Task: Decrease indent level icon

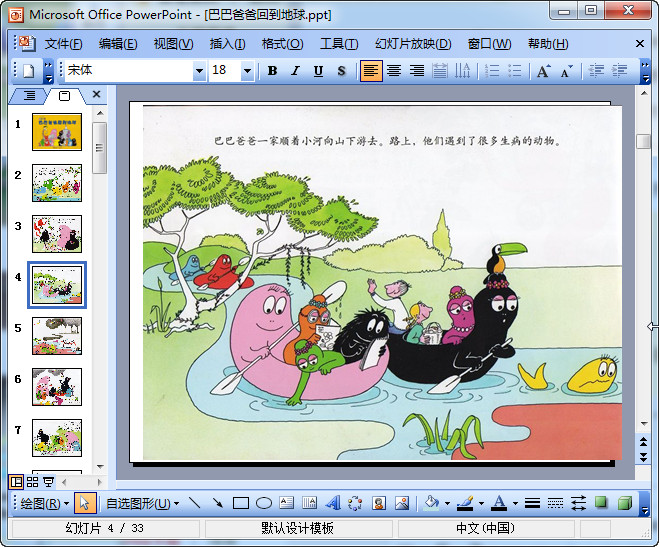Action: 596,71
